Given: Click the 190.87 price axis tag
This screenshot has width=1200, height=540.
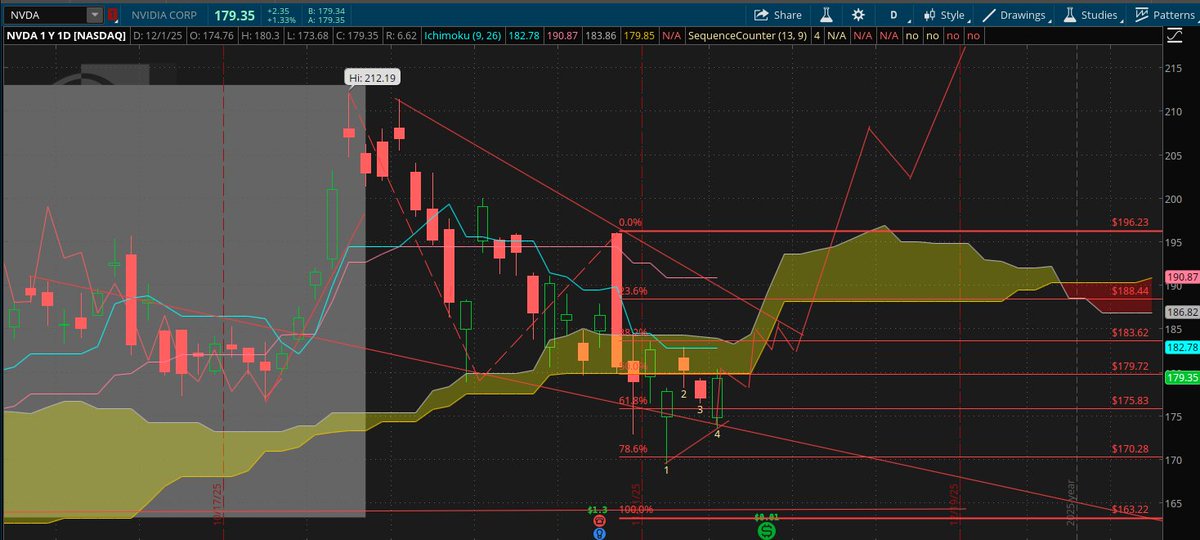Looking at the screenshot, I should pyautogui.click(x=1182, y=276).
